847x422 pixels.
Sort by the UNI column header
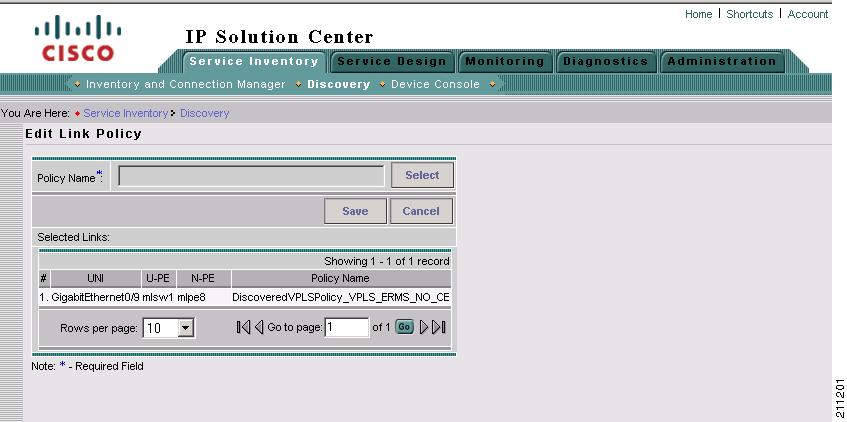[96, 278]
